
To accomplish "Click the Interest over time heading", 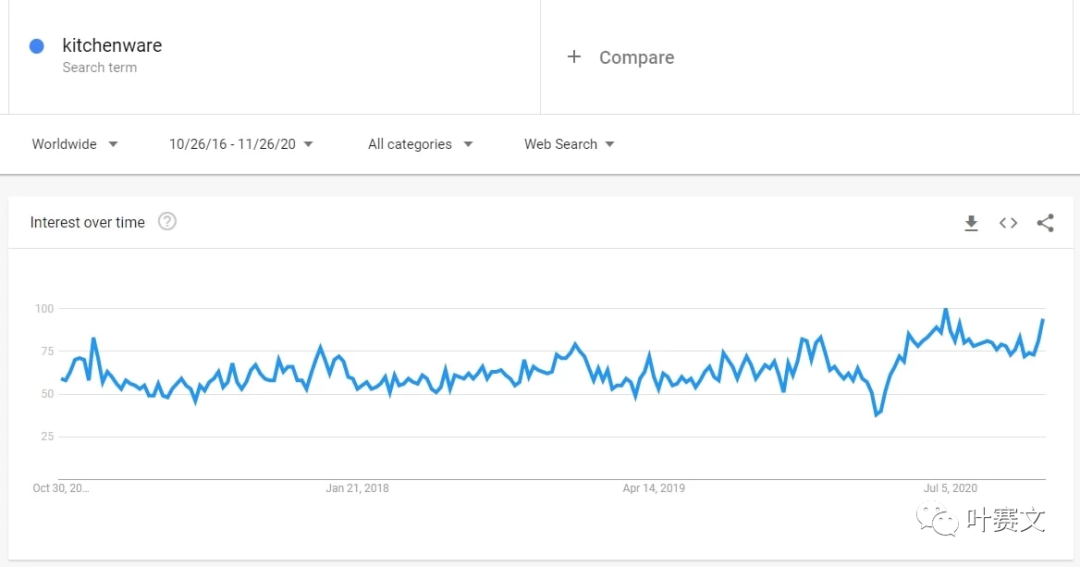I will [87, 222].
